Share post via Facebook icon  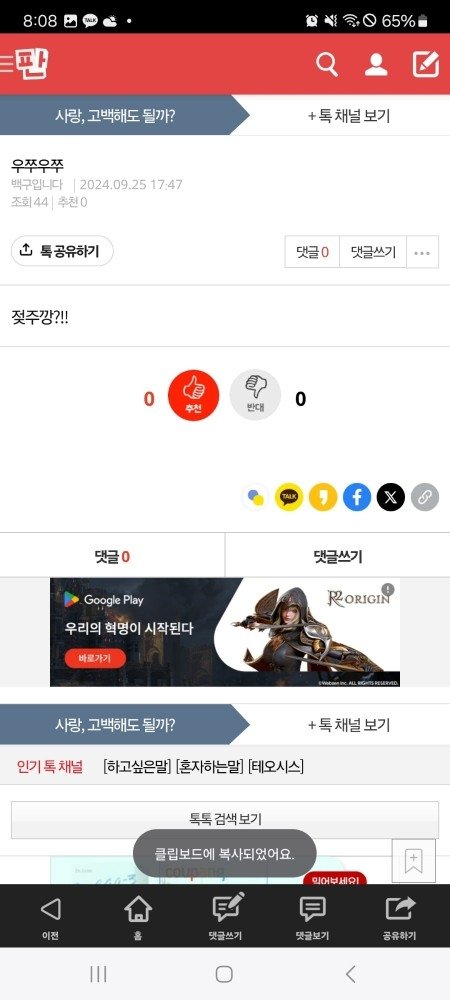(357, 497)
